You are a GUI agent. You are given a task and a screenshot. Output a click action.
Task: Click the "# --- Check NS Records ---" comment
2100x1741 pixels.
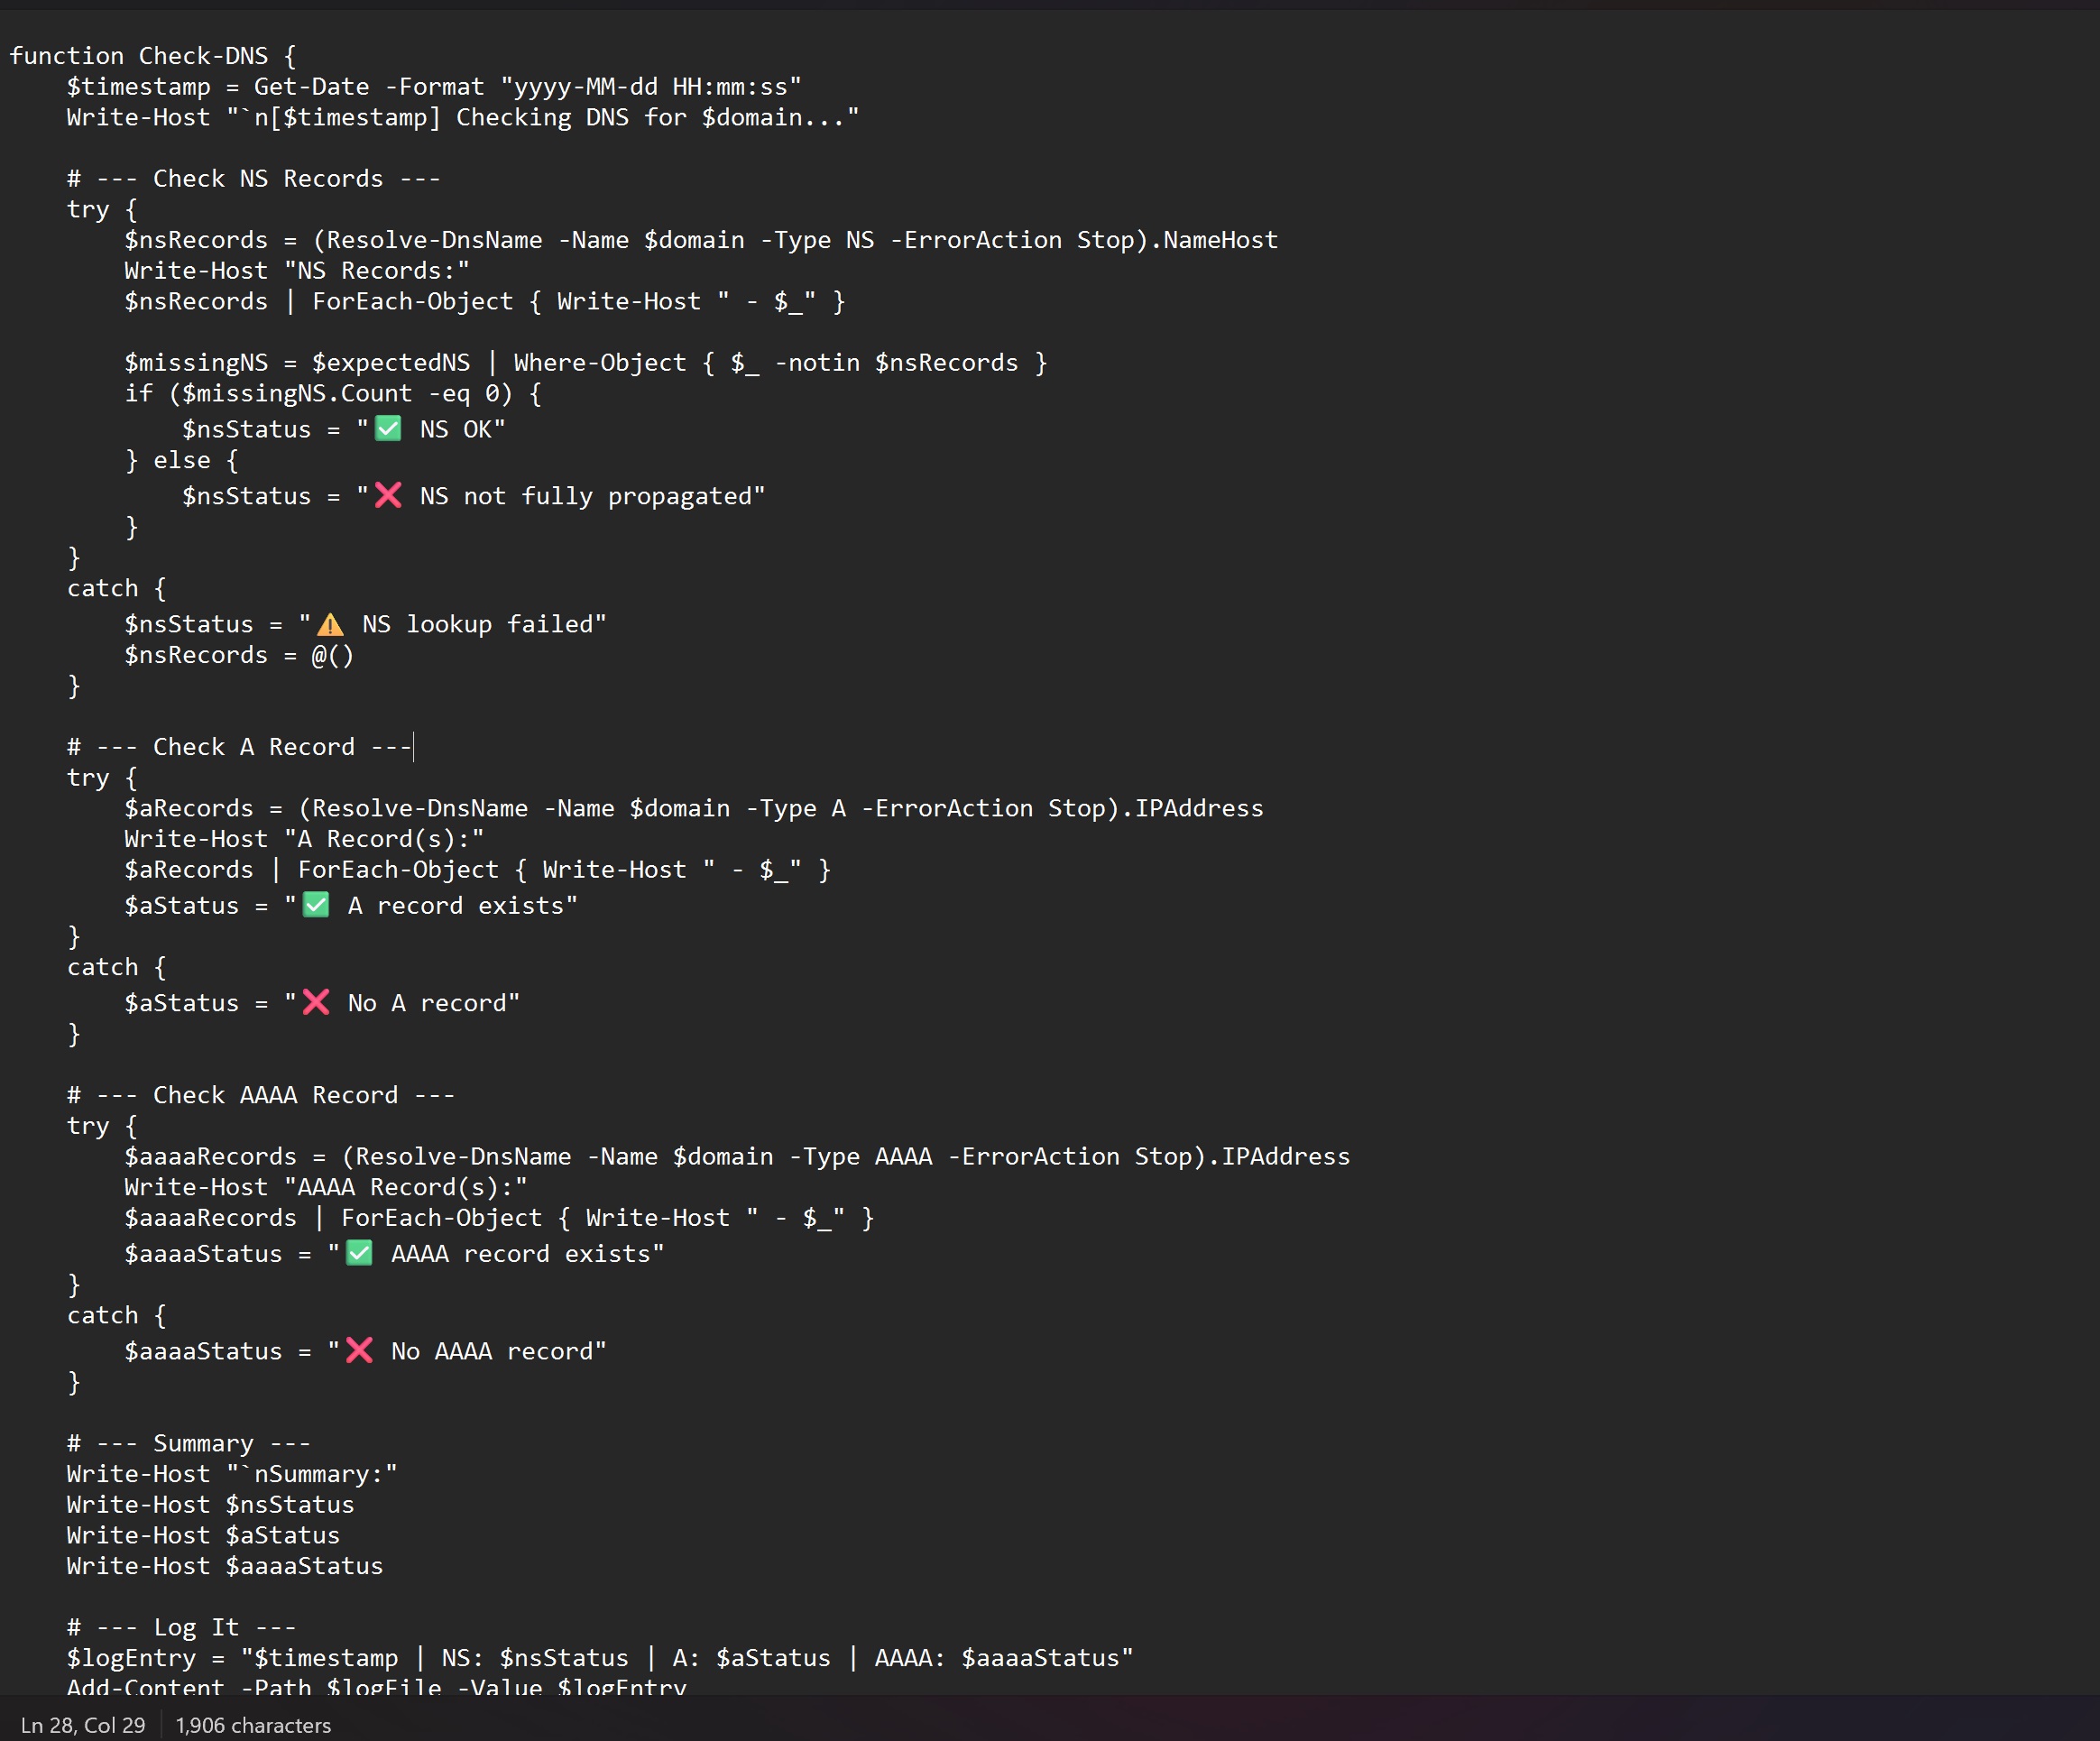coord(253,179)
